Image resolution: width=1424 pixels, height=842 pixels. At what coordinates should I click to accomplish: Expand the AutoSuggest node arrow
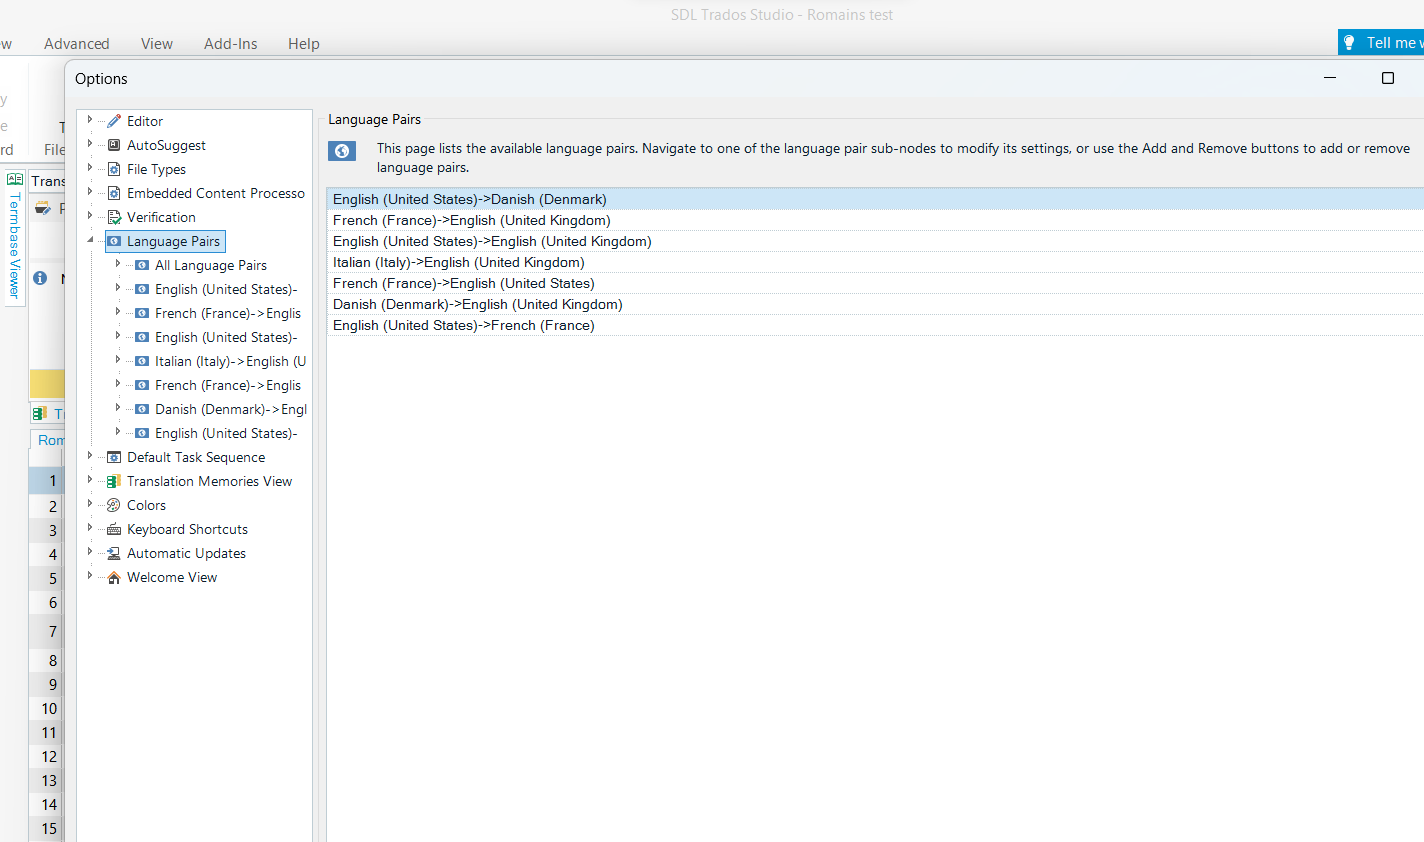pos(90,144)
